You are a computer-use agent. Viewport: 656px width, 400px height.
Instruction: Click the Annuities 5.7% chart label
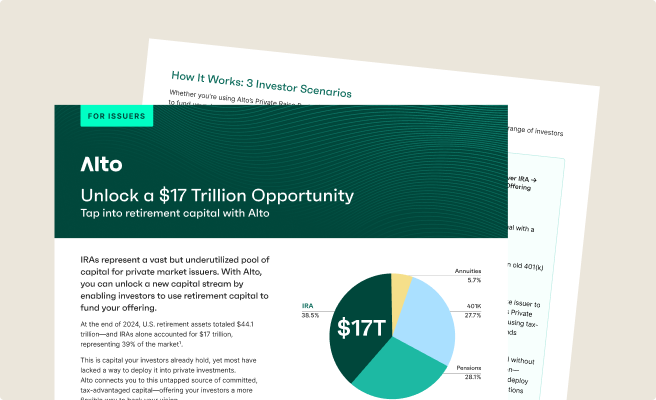pos(468,276)
